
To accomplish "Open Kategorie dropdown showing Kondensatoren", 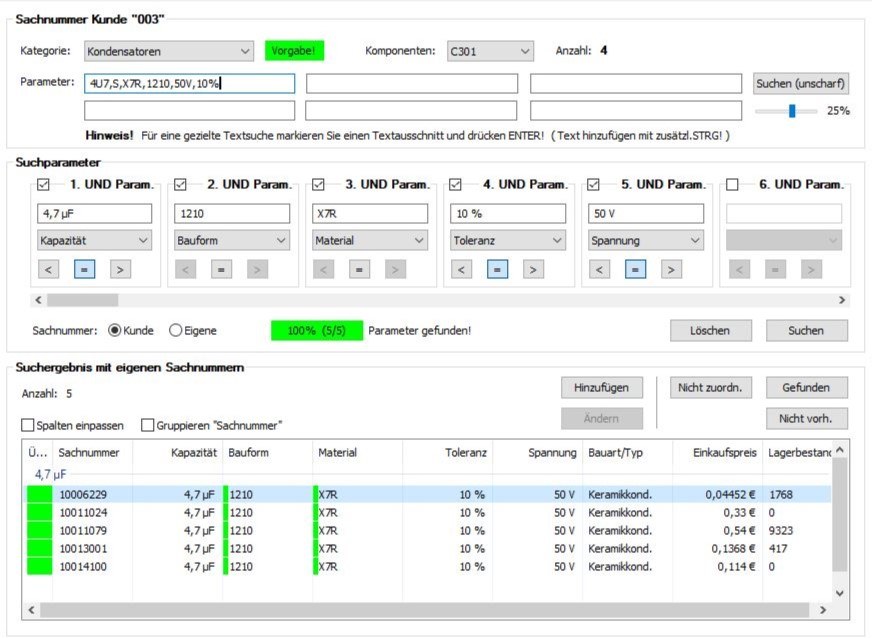I will pyautogui.click(x=169, y=51).
